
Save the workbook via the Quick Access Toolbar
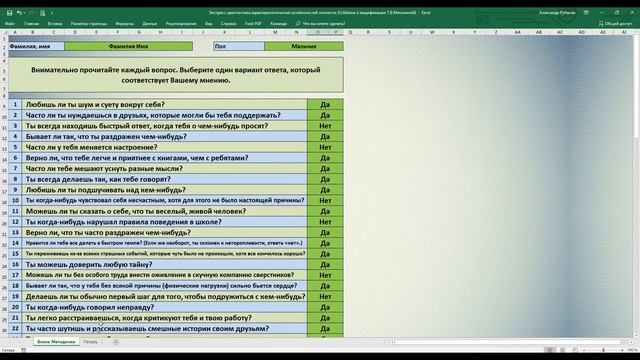click(x=9, y=13)
